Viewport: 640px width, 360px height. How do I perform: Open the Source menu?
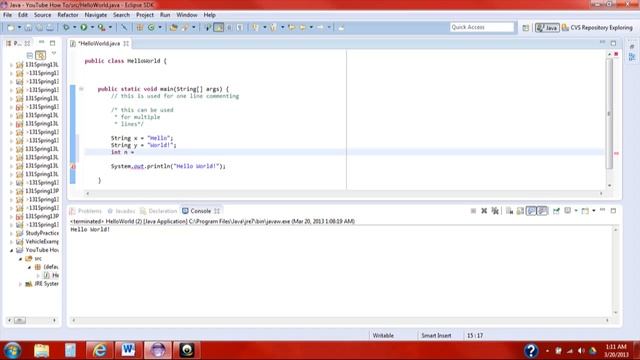point(42,15)
